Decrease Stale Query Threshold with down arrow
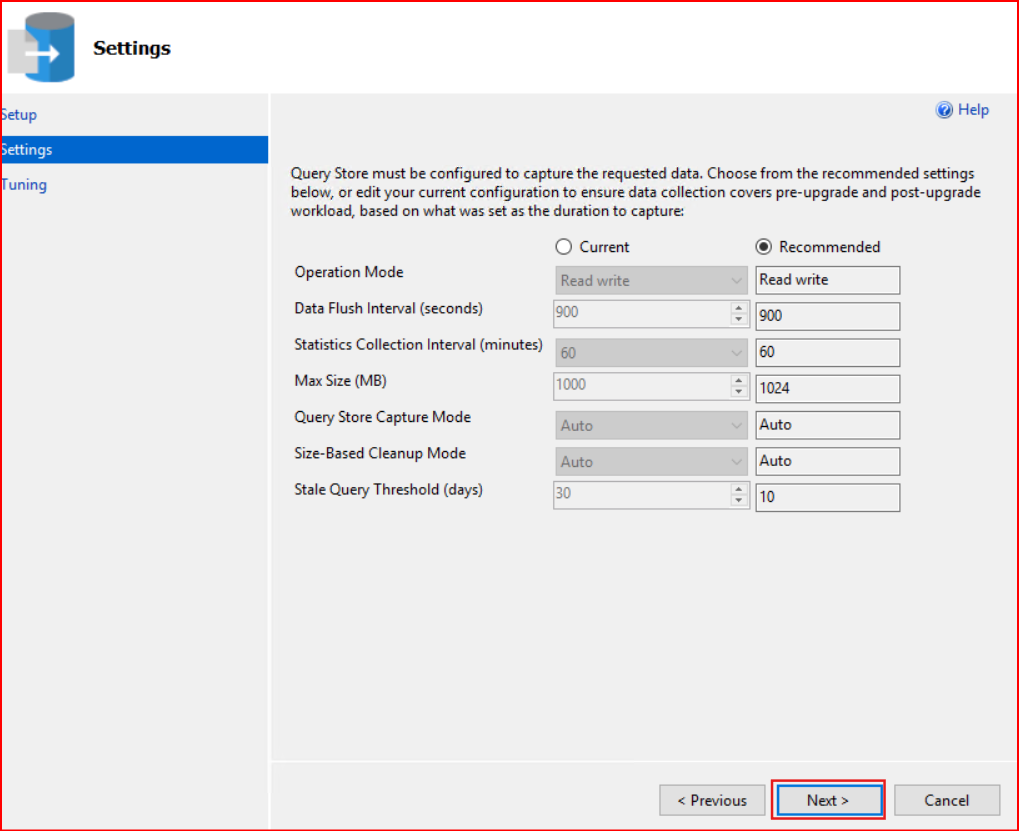1019x831 pixels. point(738,500)
